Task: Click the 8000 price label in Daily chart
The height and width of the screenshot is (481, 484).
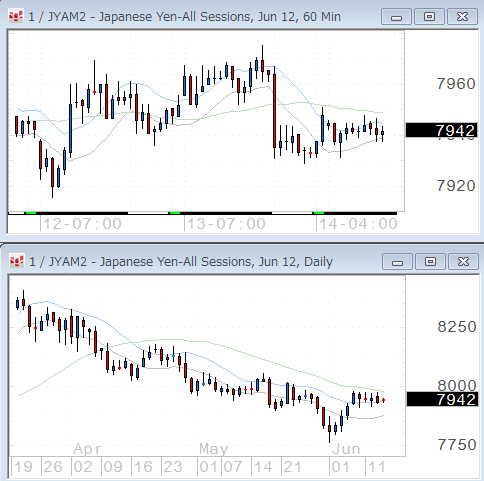Action: [x=456, y=386]
